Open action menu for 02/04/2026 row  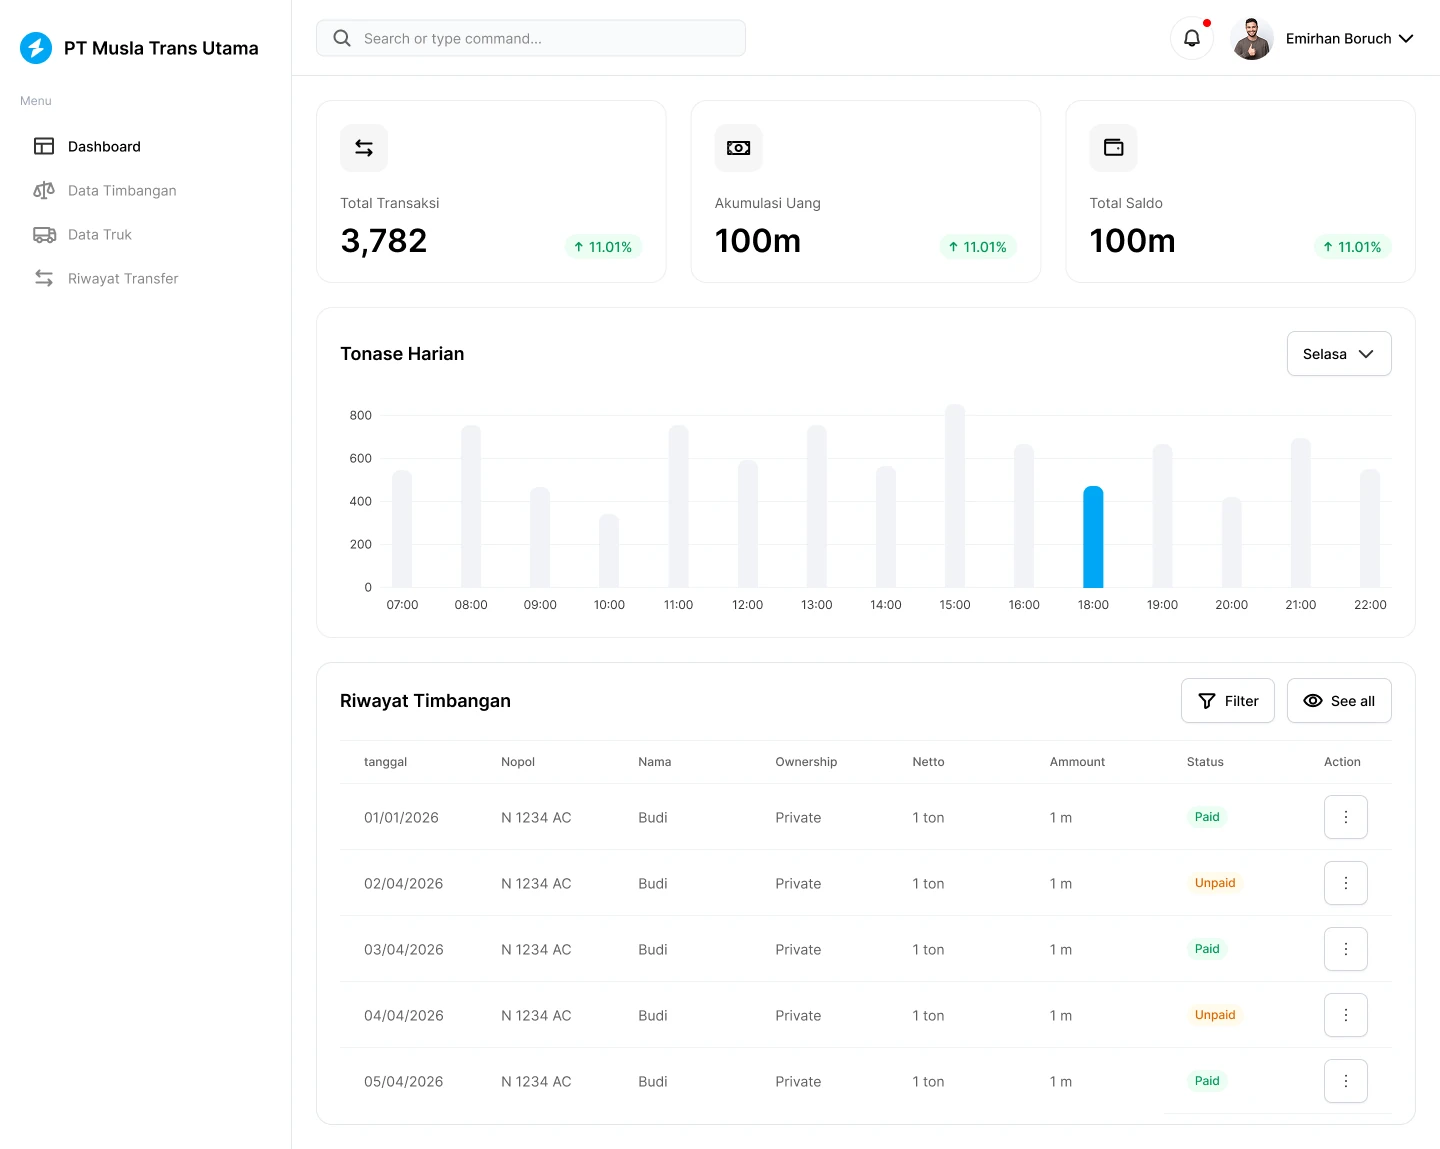[1346, 883]
